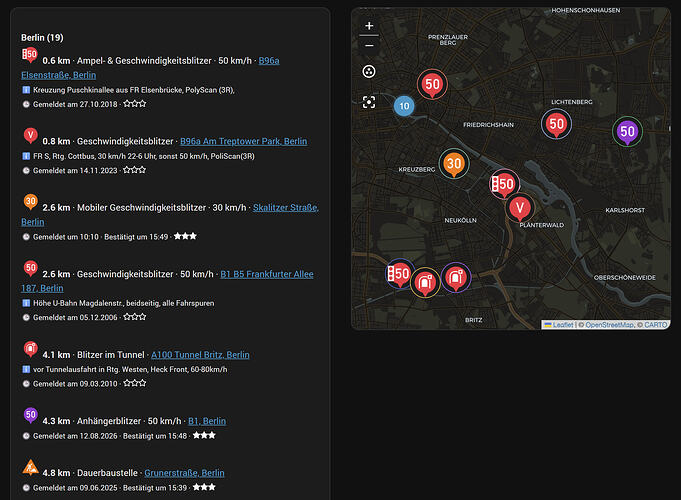Select the red 50 marker below Lichtenberg
681x500 pixels.
[x=556, y=124]
